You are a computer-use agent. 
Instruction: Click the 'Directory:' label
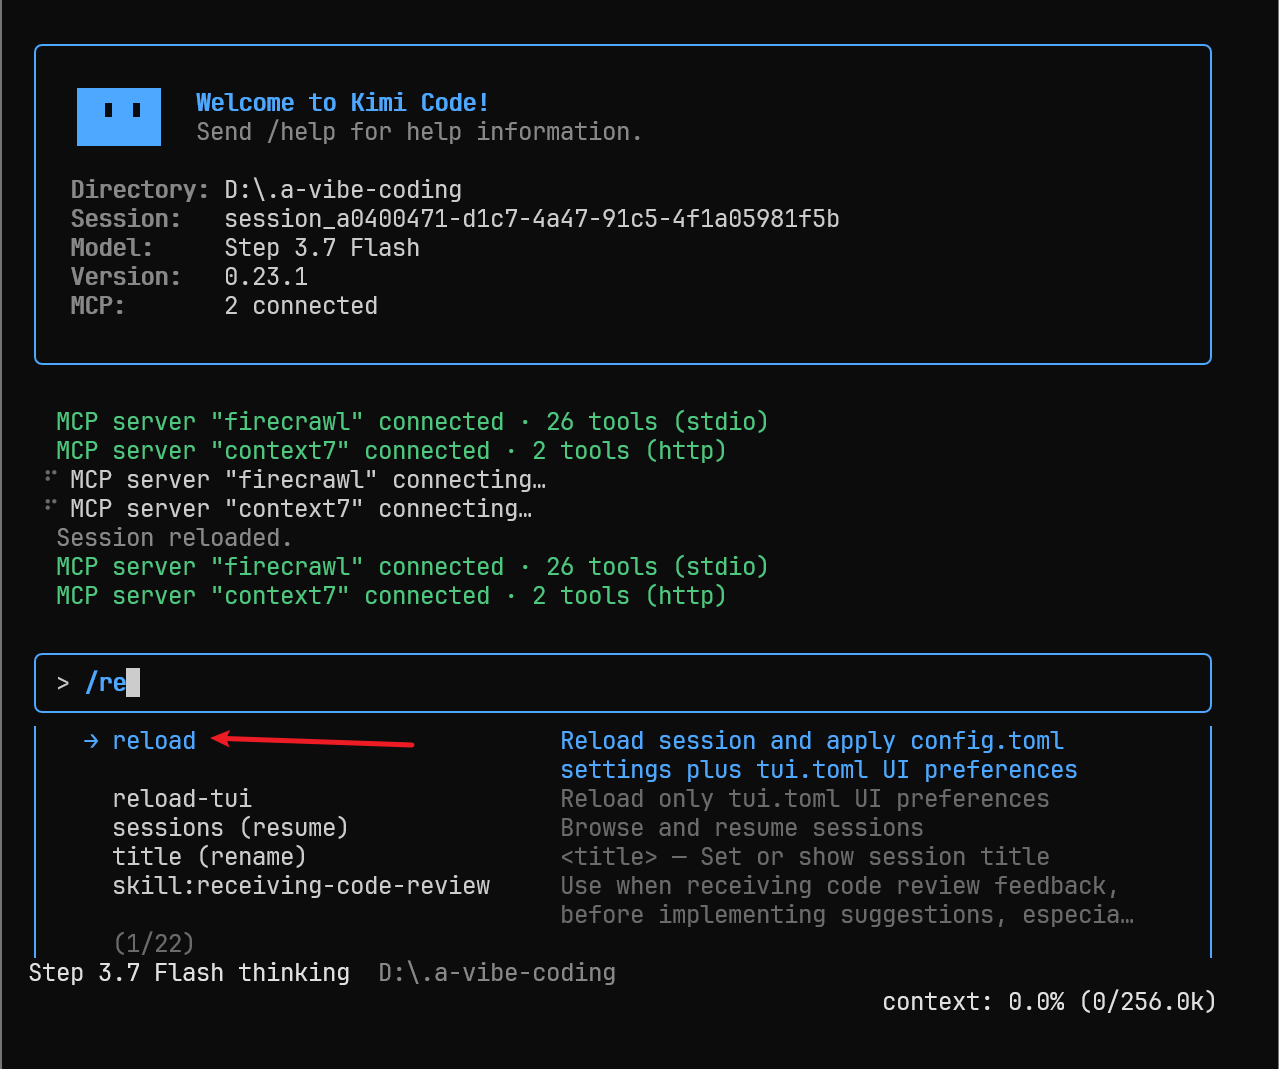point(140,190)
